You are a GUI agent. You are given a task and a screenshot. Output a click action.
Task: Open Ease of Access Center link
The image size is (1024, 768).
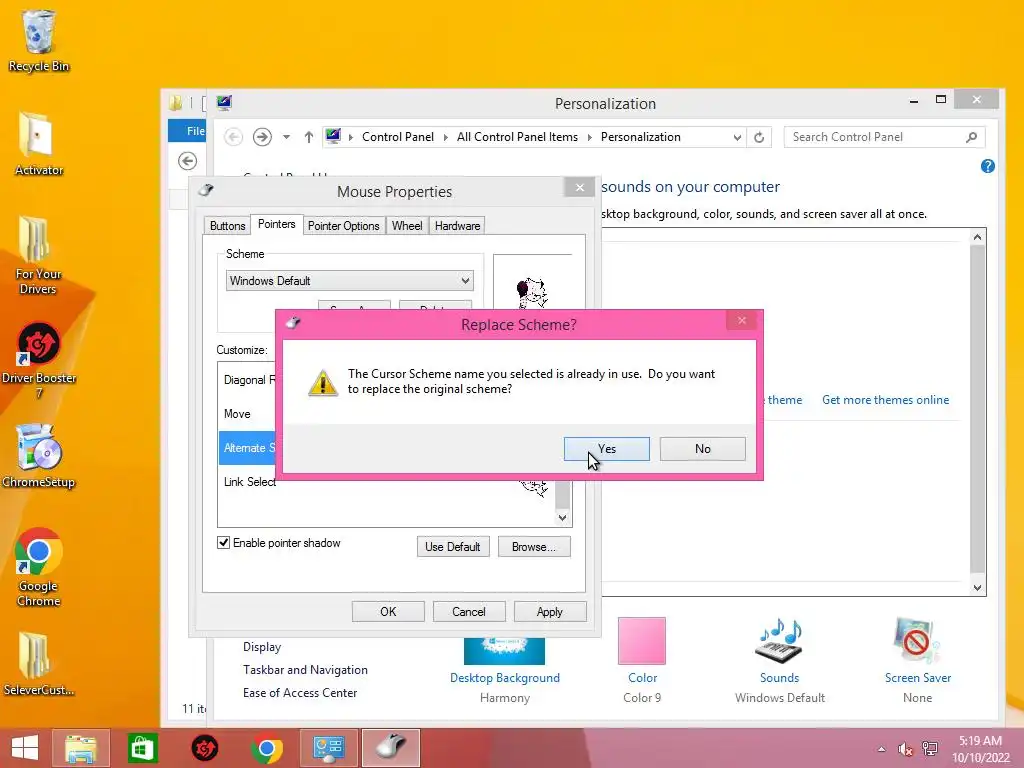(300, 692)
